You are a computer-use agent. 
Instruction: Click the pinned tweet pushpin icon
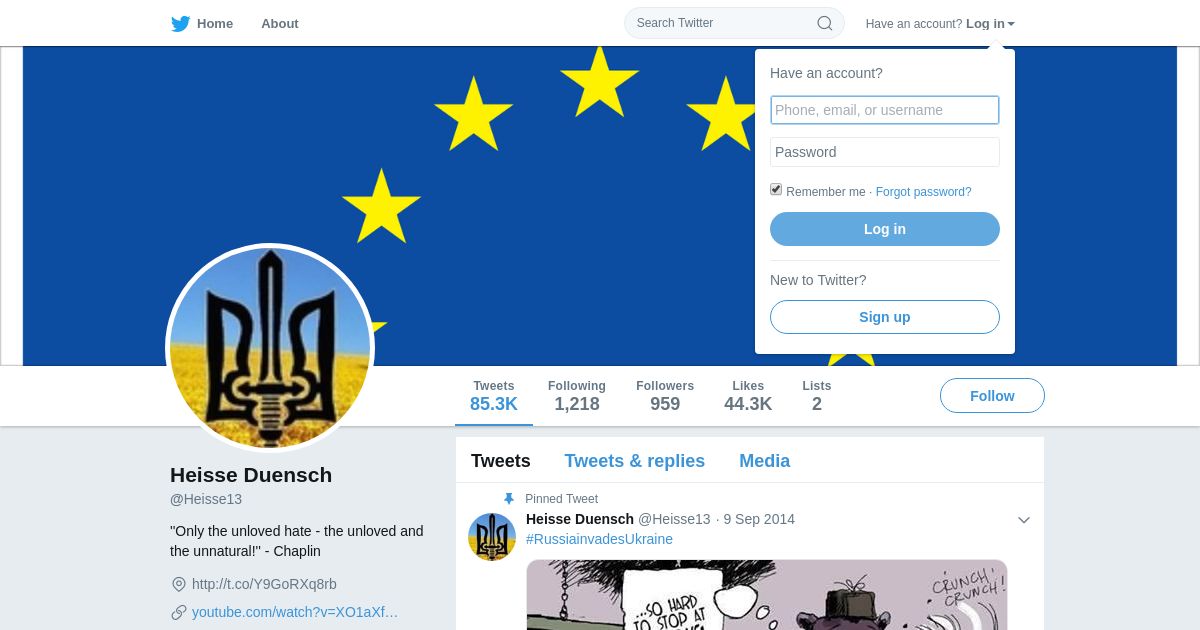[x=509, y=499]
